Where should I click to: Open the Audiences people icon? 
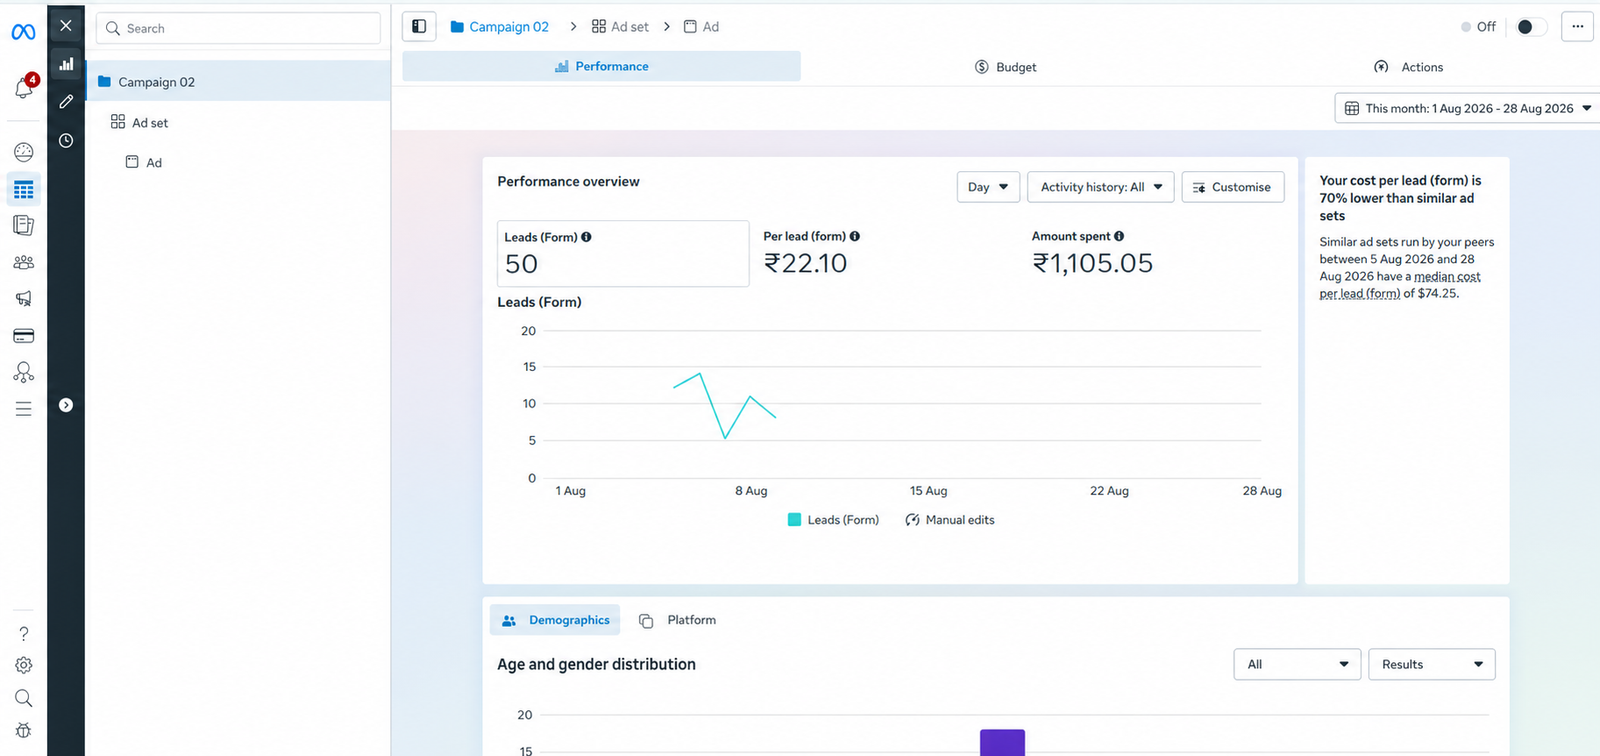pos(24,262)
